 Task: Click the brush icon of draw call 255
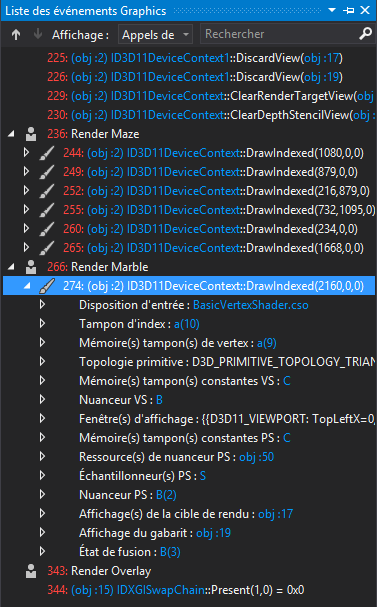coord(47,210)
